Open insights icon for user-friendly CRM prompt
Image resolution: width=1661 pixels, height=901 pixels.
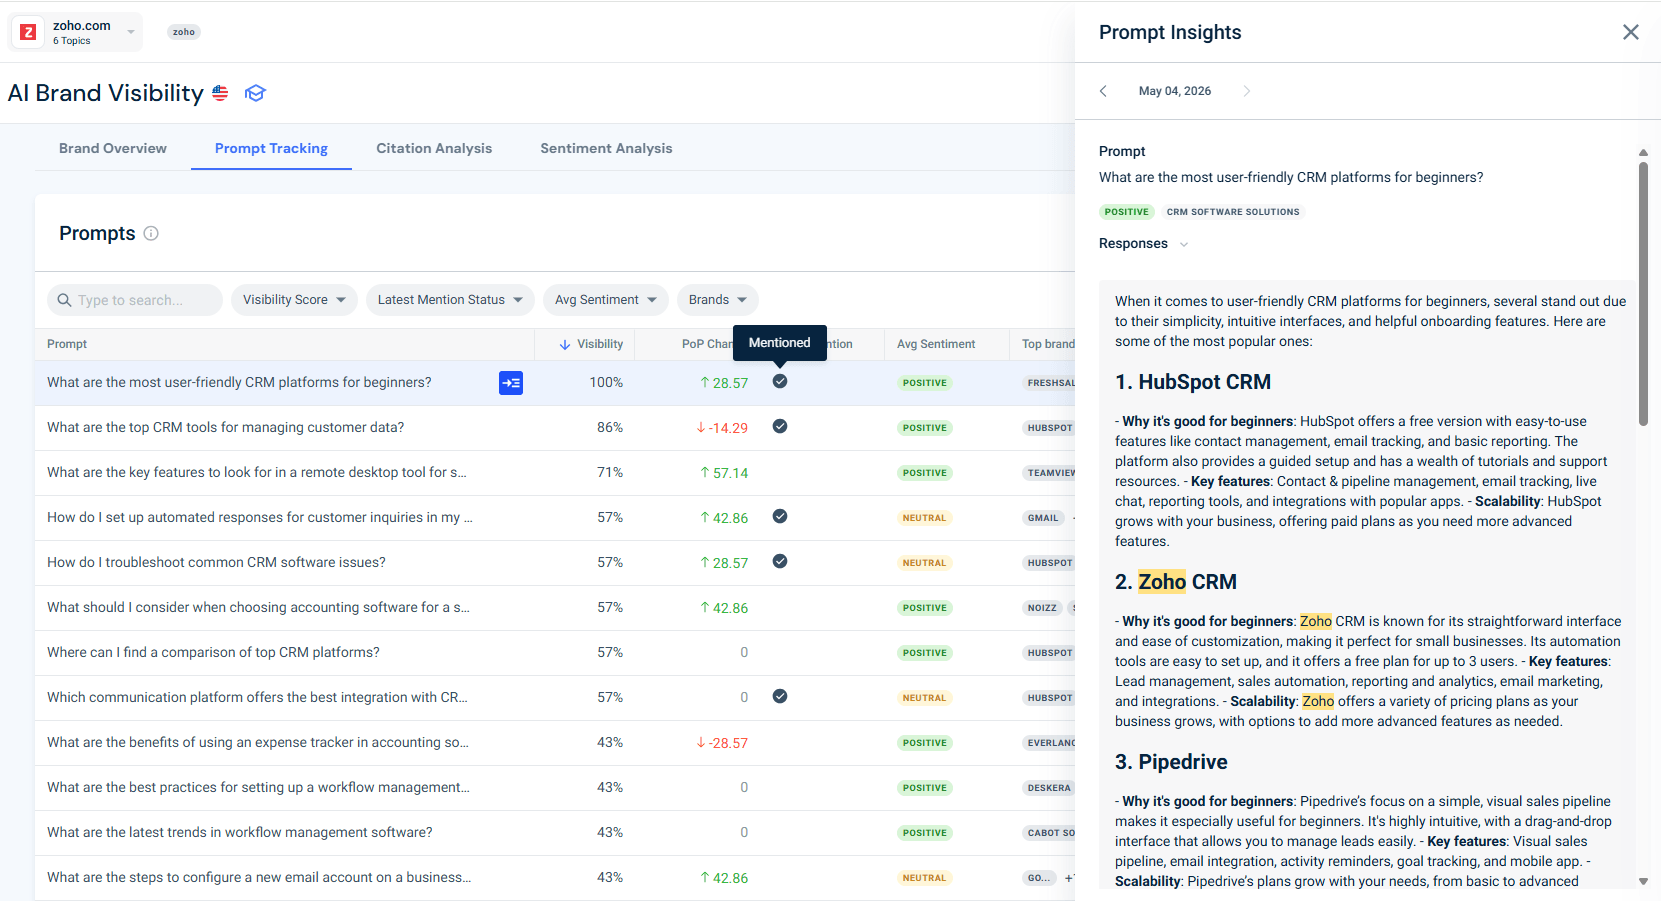pos(511,383)
